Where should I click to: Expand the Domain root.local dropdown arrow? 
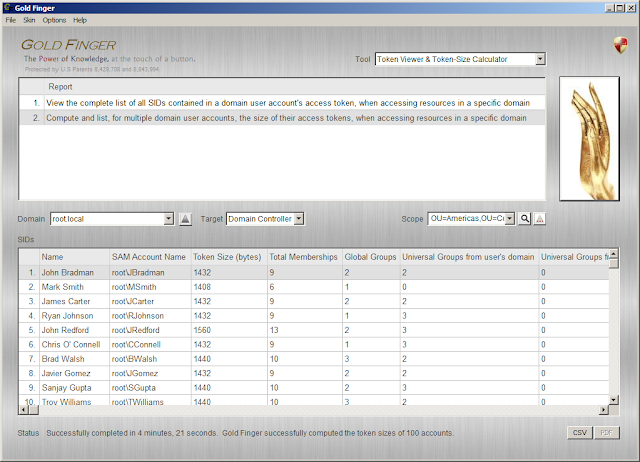coord(169,219)
